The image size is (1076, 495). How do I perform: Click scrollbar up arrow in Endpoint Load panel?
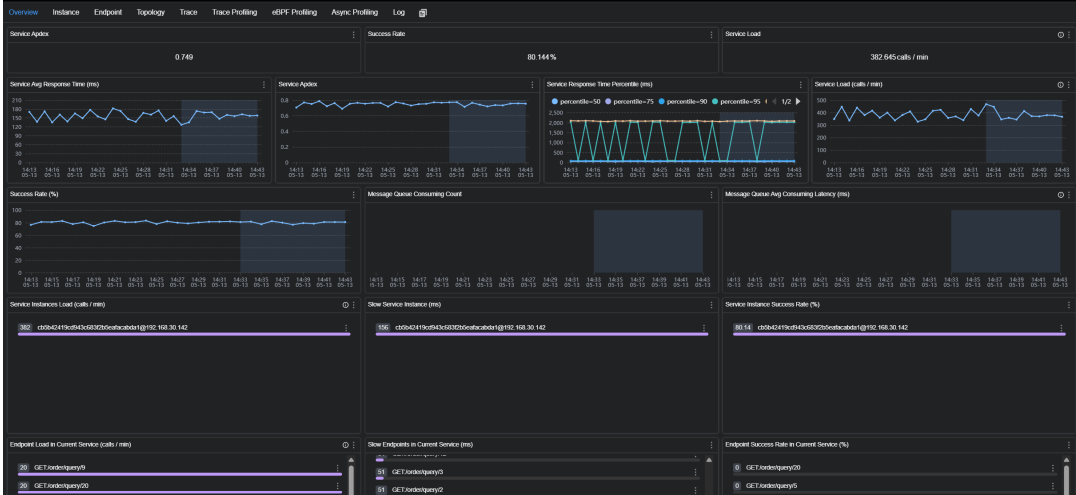pos(351,460)
